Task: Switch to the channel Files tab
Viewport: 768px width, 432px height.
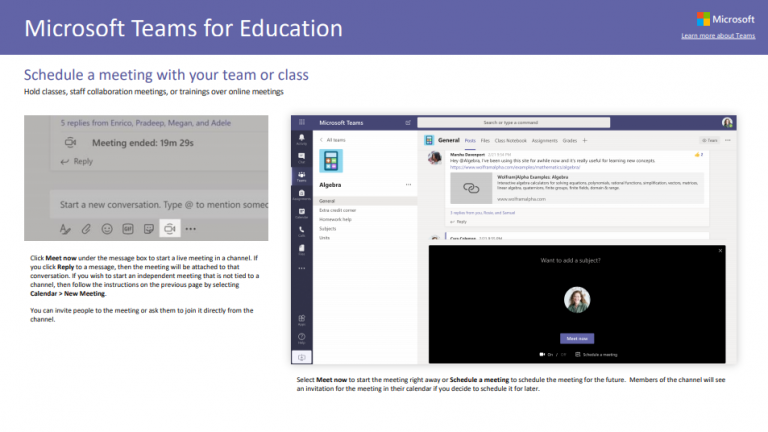Action: tap(485, 141)
